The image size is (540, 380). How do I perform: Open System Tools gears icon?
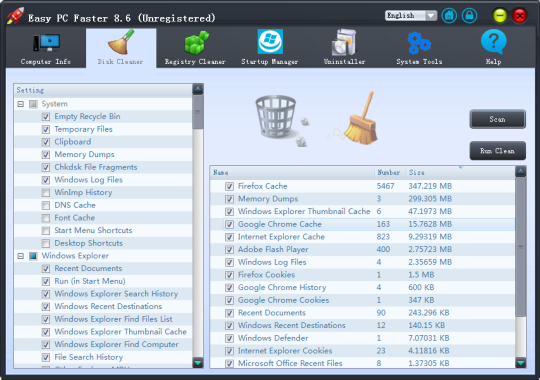tap(419, 43)
